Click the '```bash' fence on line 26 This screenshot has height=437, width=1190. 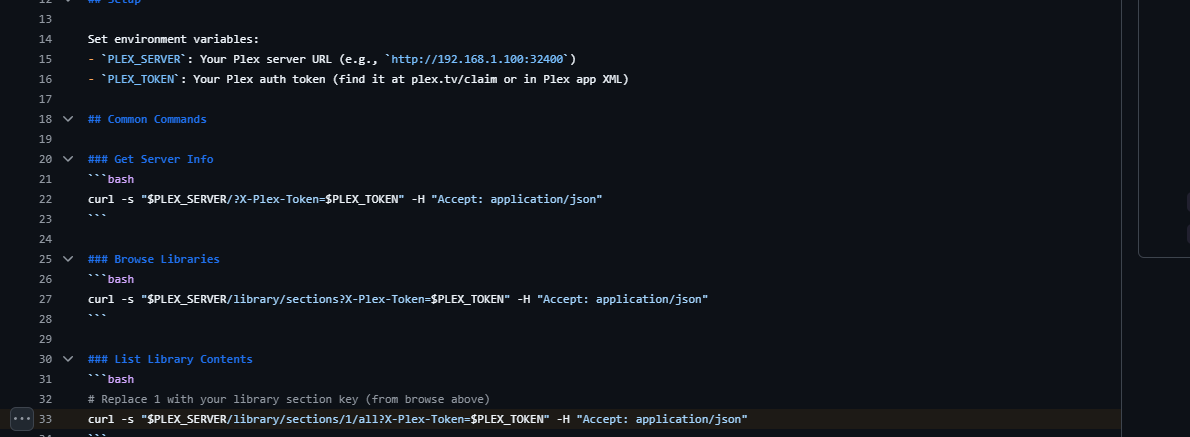[x=111, y=279]
